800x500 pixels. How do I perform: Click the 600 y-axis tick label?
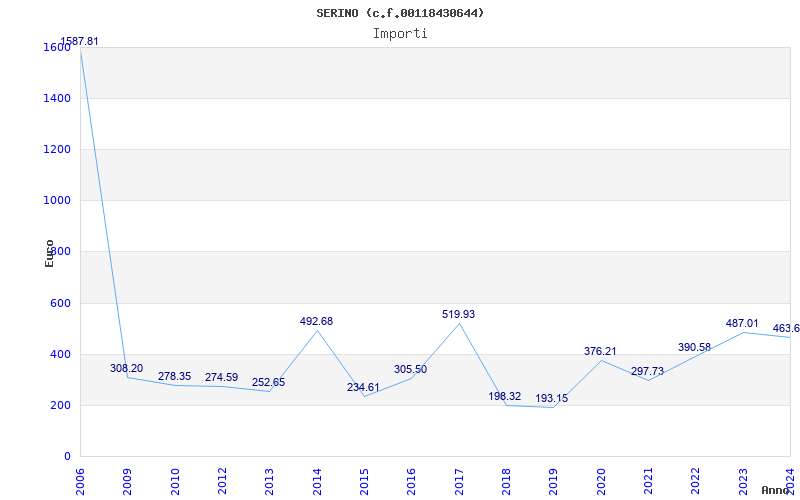point(59,303)
